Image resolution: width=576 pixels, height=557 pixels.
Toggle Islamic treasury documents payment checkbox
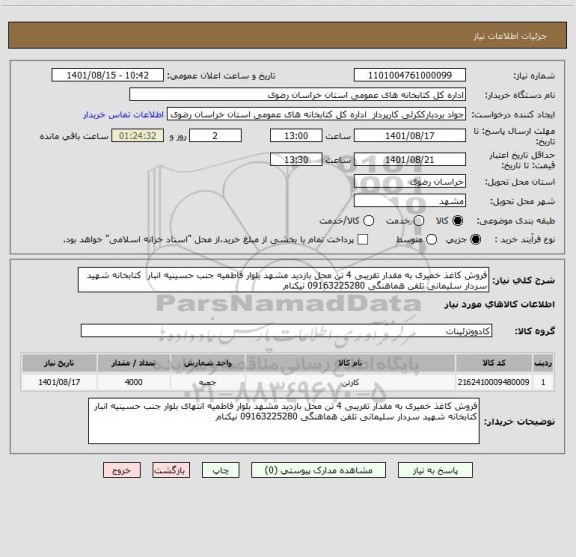point(363,240)
